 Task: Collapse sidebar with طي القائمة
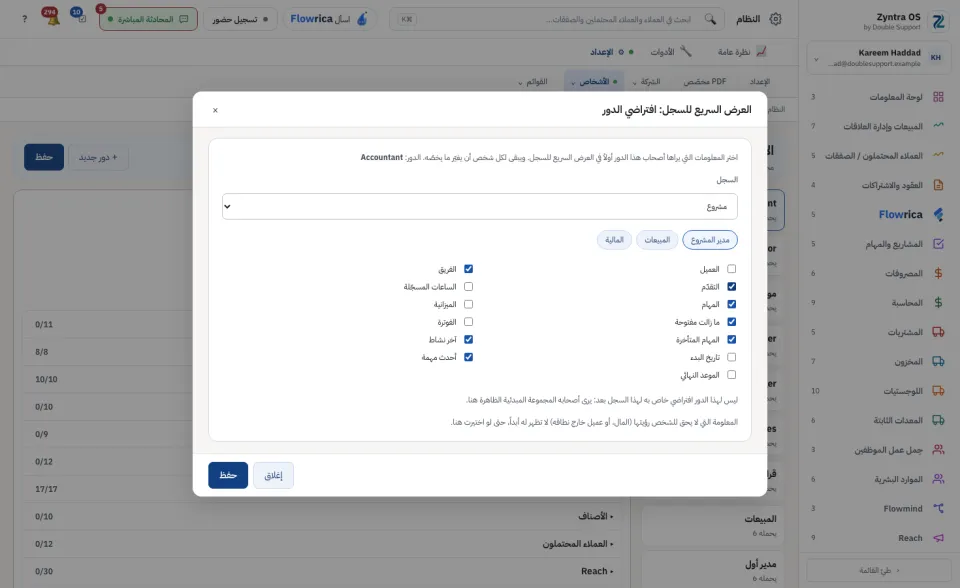tap(879, 570)
